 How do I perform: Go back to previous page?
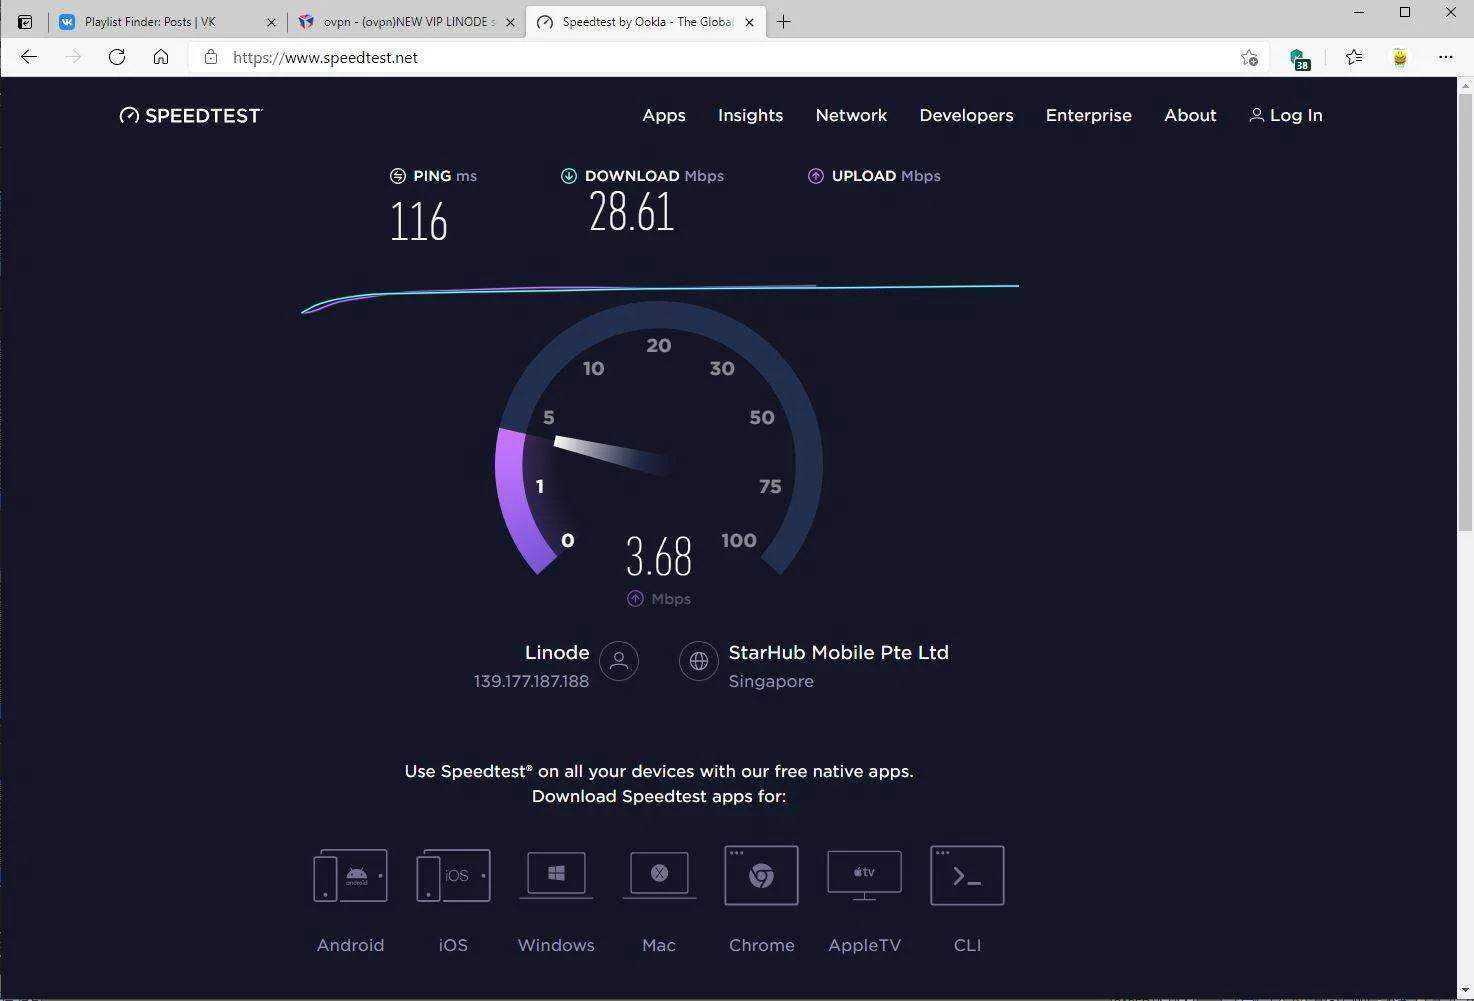pos(29,57)
